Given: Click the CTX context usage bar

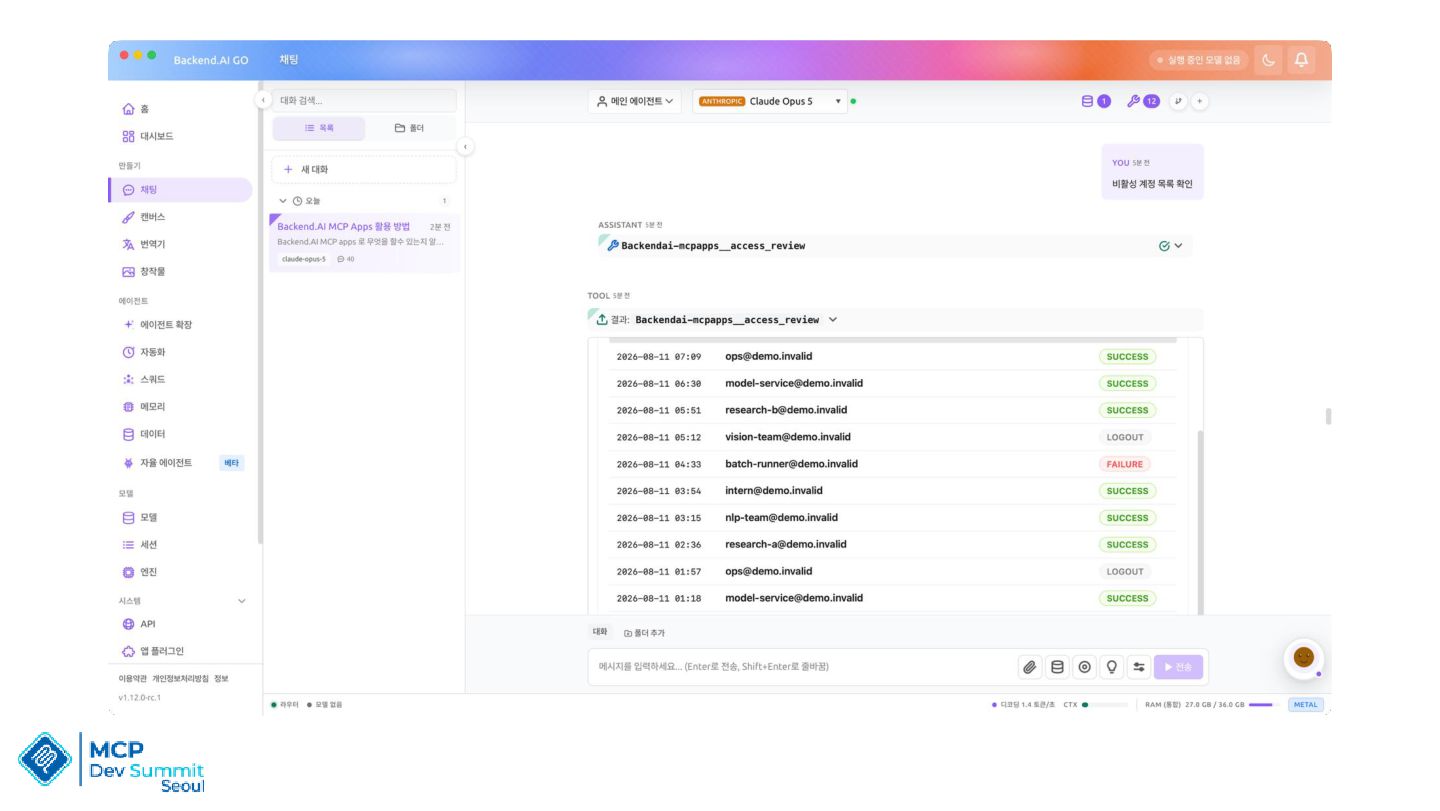Looking at the screenshot, I should coord(1104,705).
